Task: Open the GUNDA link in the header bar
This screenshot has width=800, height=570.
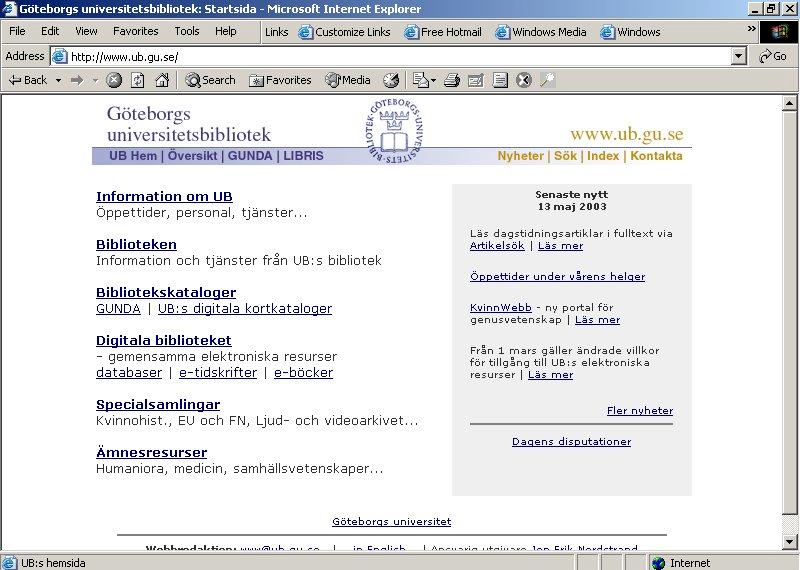Action: pos(250,156)
